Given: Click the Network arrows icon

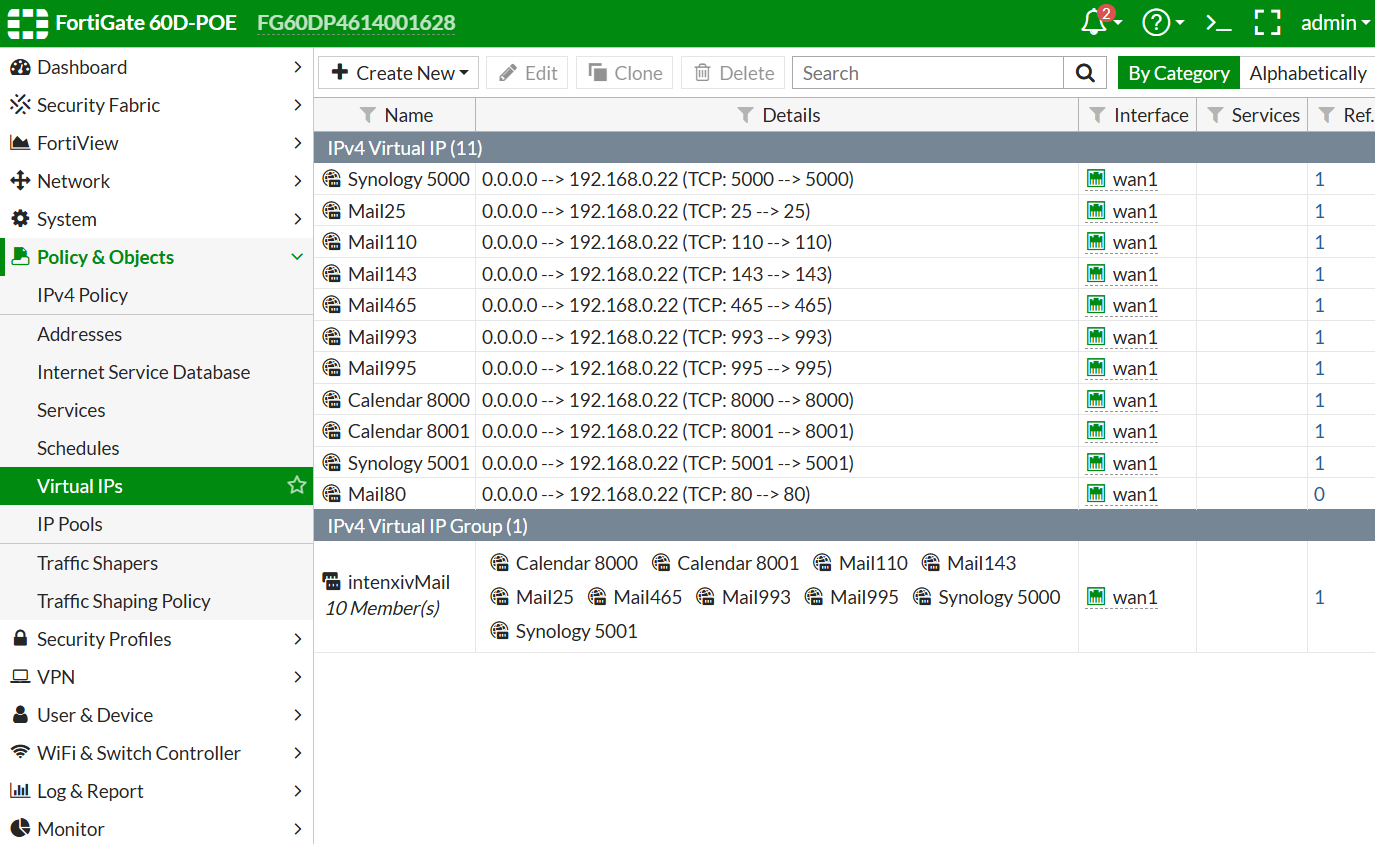Looking at the screenshot, I should pyautogui.click(x=19, y=181).
